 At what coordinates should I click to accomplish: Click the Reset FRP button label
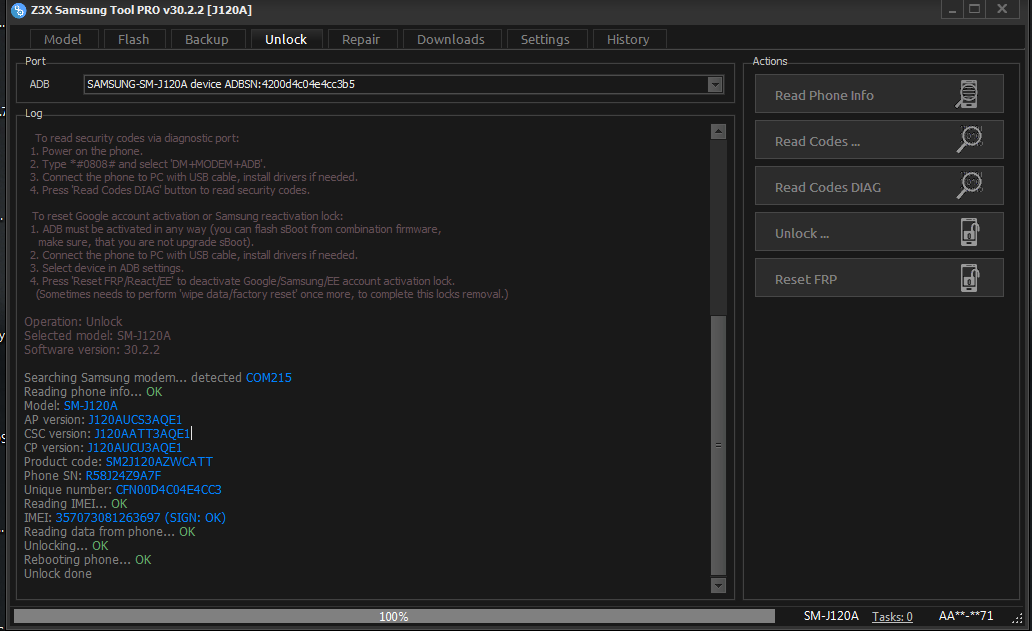coord(806,280)
